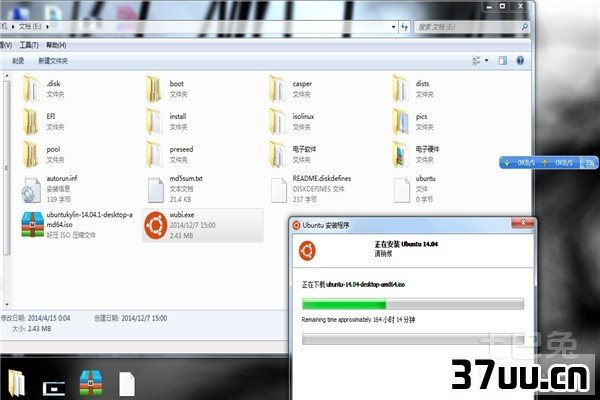Viewport: 600px width, 400px height.
Task: Open the casper folder icon
Action: coord(277,89)
